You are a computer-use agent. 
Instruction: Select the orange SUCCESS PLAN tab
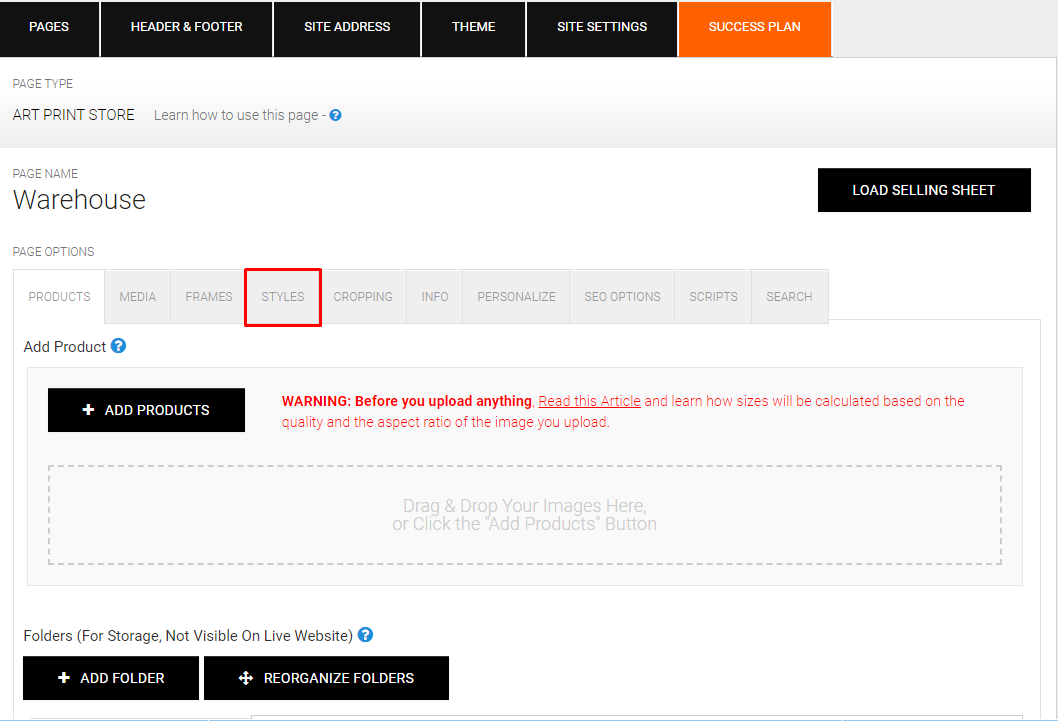[x=755, y=28]
